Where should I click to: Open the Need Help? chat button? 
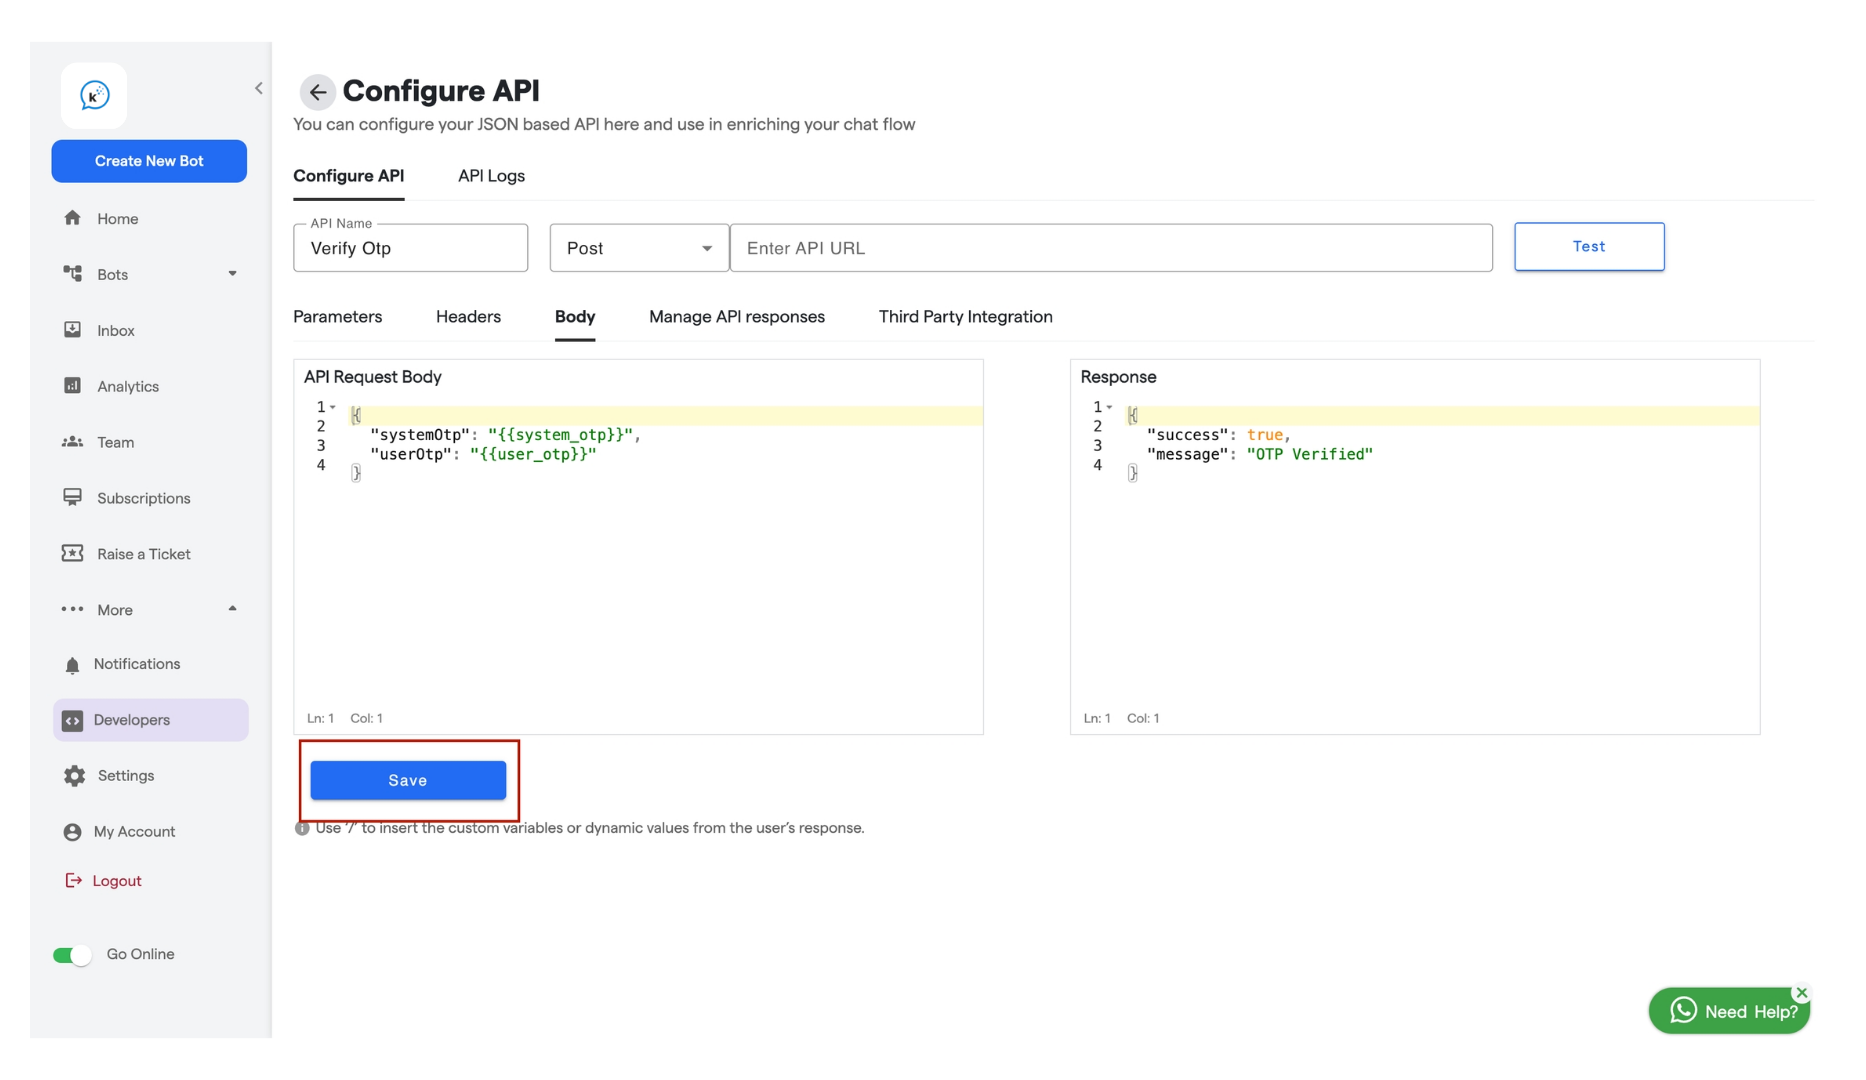click(x=1730, y=1011)
